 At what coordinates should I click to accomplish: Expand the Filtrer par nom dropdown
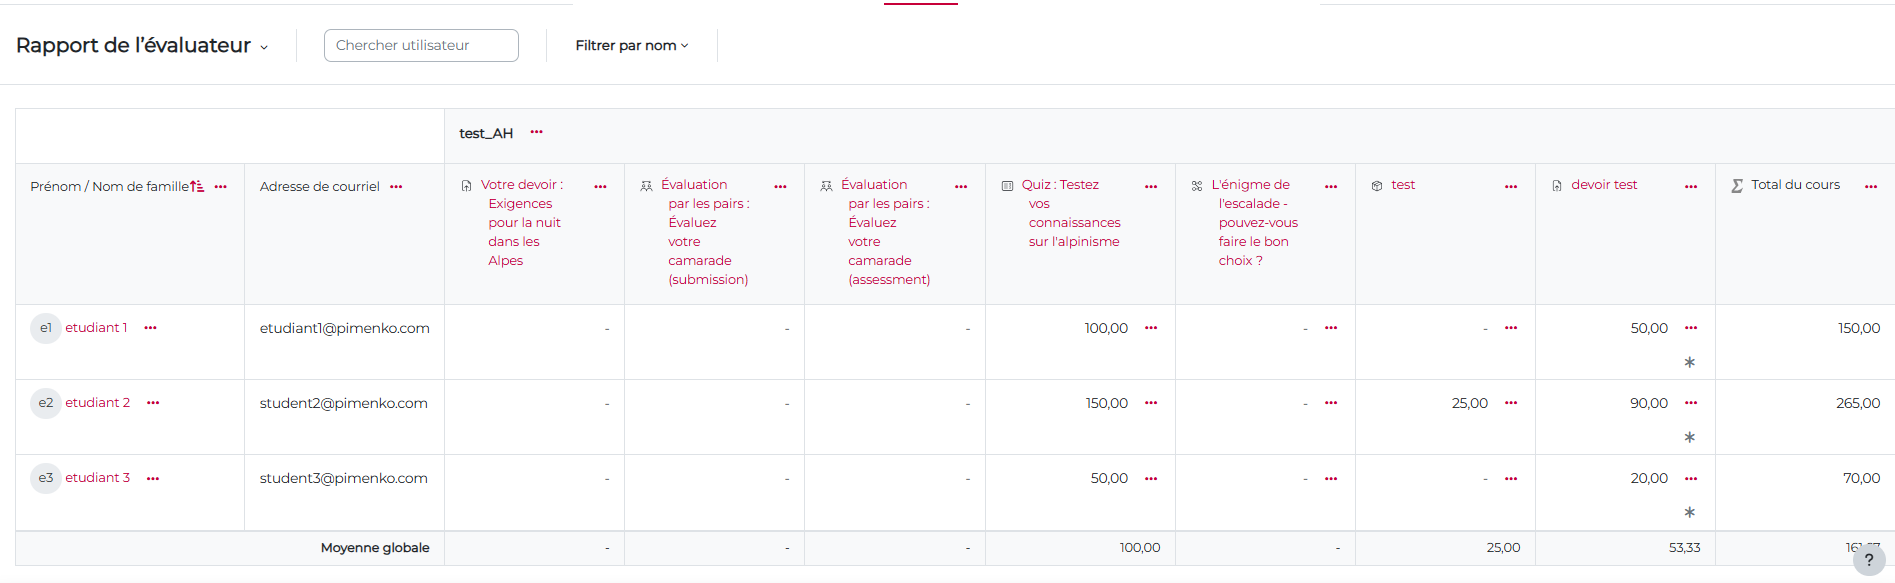click(631, 46)
